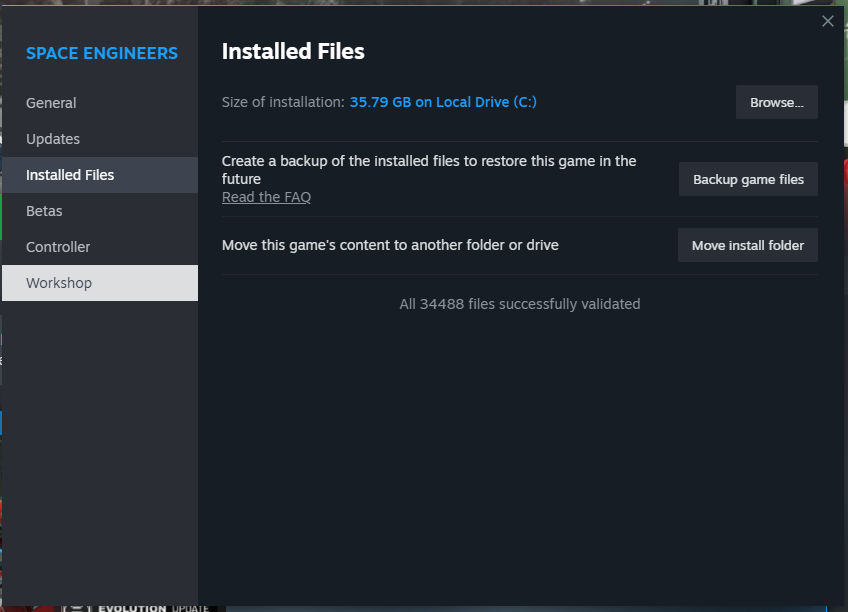
Task: Open the Controller settings tab
Action: pos(58,247)
